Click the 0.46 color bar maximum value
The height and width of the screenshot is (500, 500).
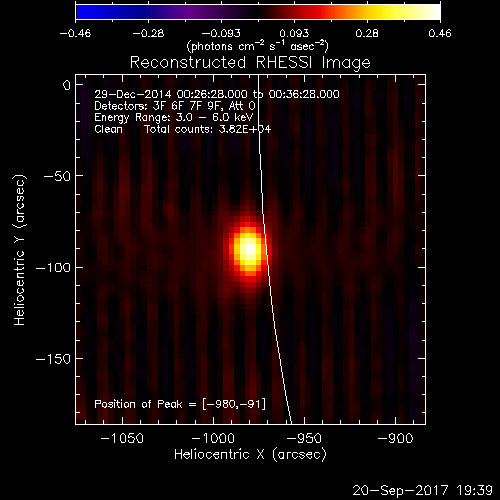(440, 33)
